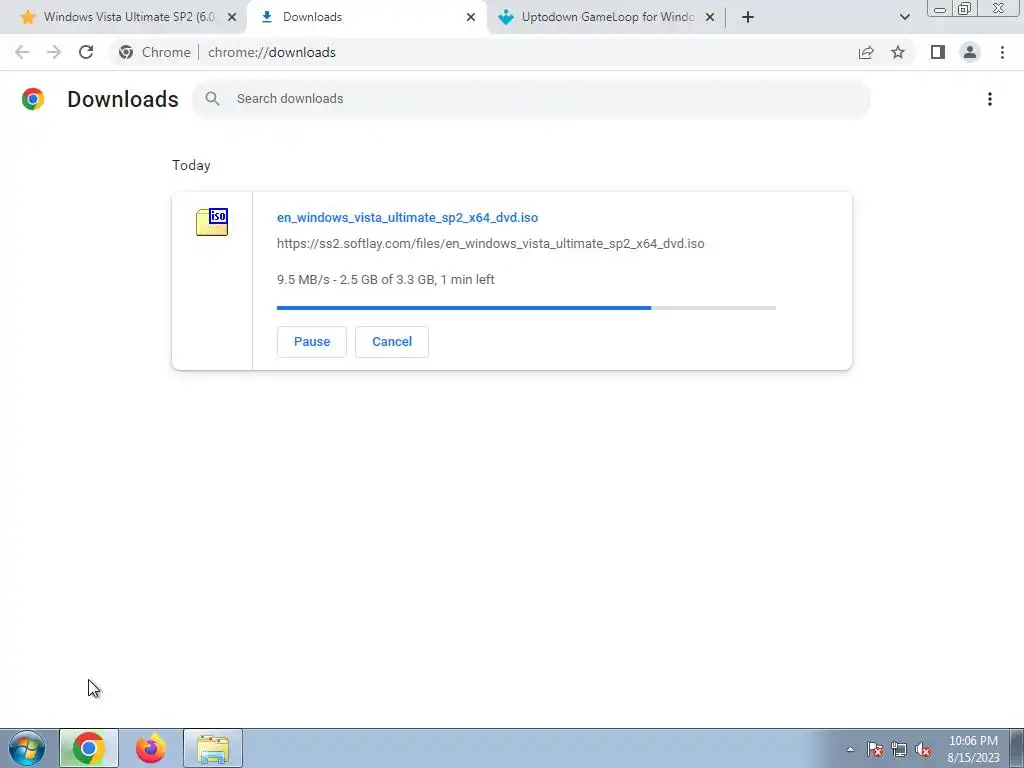This screenshot has width=1024, height=768.
Task: Select the Downloads tab
Action: point(367,17)
